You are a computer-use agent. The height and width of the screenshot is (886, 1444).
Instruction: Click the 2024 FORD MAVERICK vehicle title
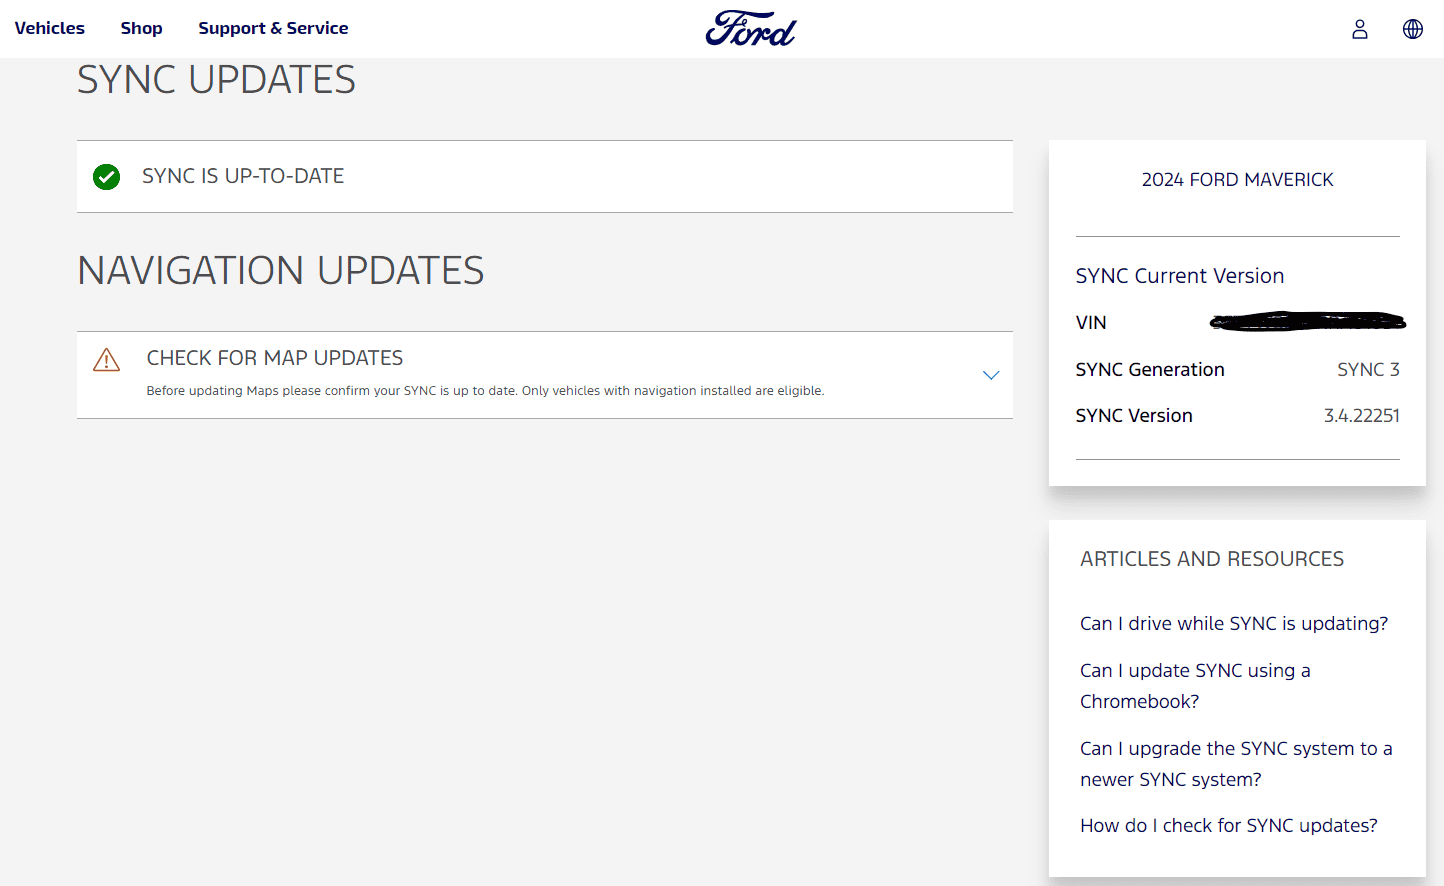coord(1238,180)
